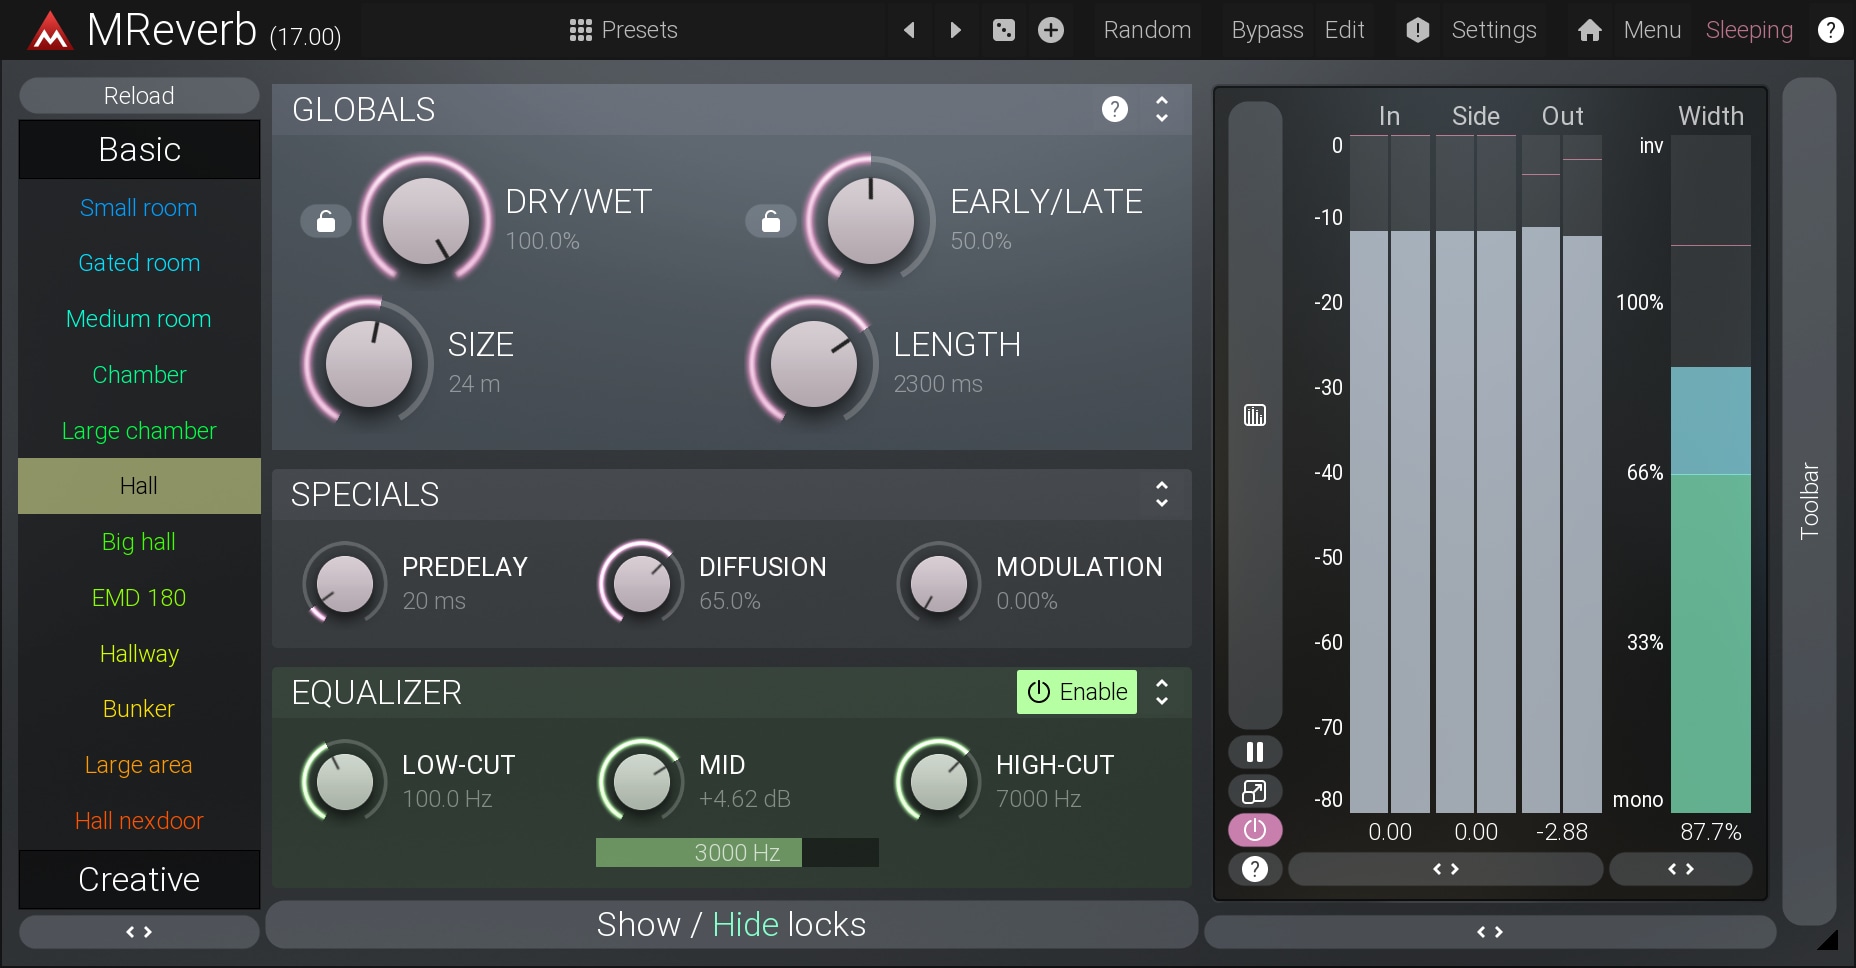Click the meter popup window icon
Image resolution: width=1856 pixels, height=968 pixels.
[x=1254, y=792]
